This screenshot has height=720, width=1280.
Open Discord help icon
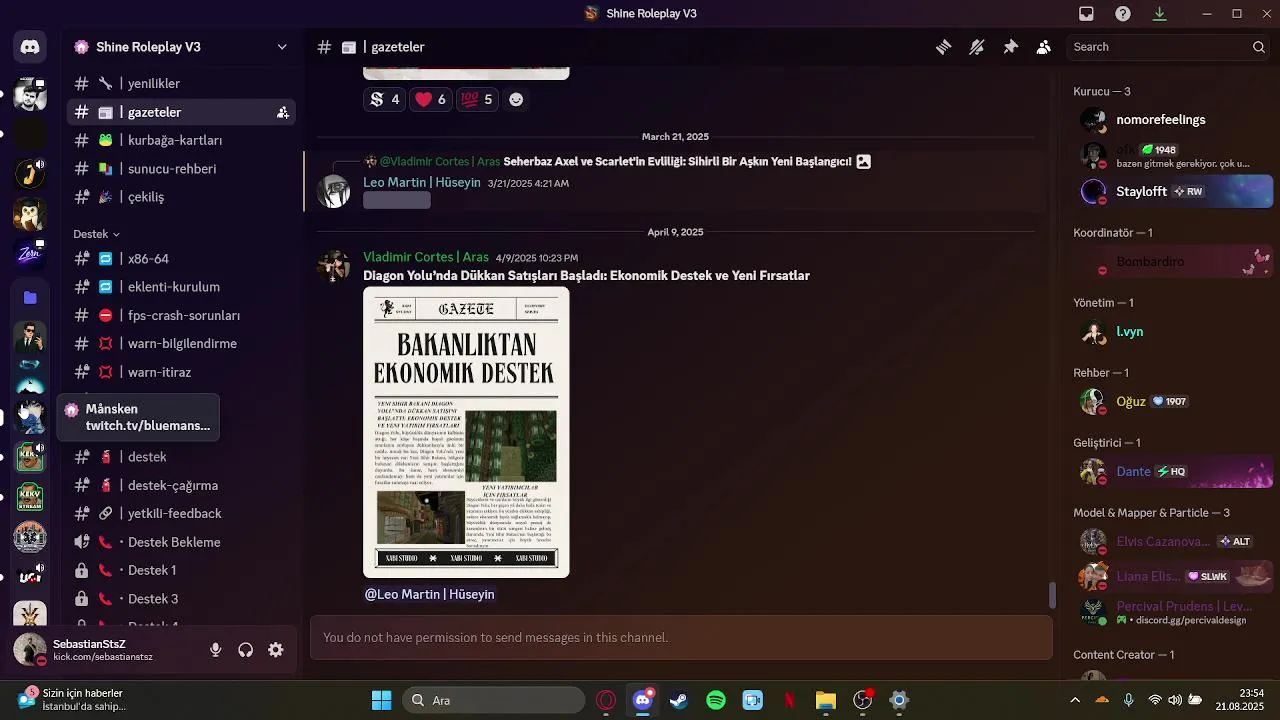[1123, 14]
